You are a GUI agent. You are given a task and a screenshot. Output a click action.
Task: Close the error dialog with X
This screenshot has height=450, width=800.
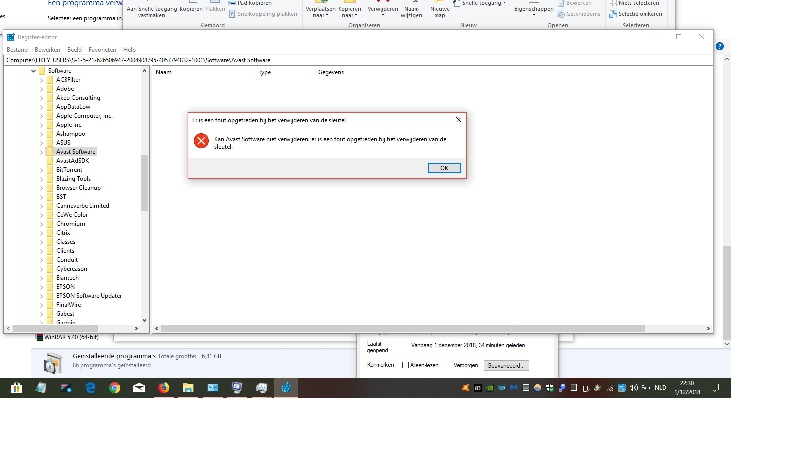pos(458,119)
